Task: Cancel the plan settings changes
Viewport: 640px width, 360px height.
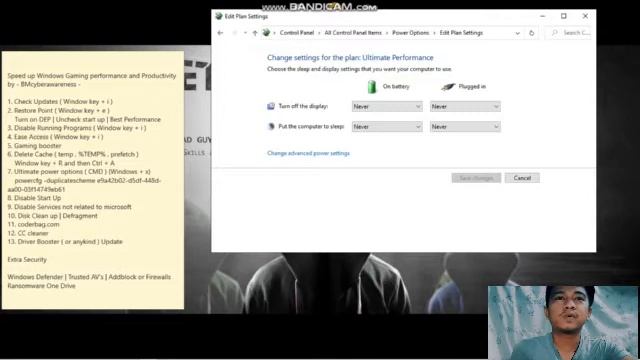Action: coord(522,178)
